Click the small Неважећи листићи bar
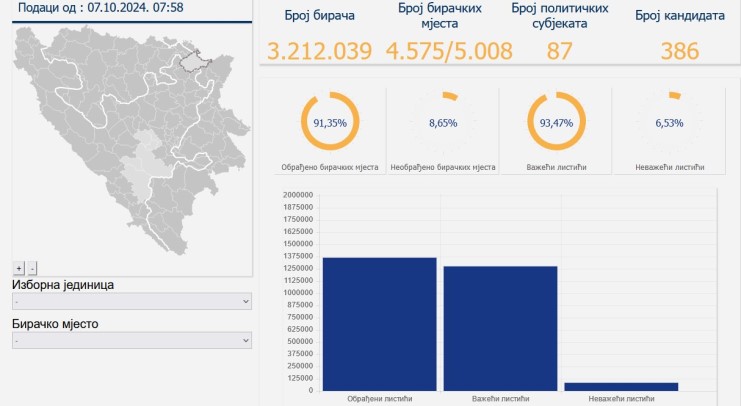741x406 pixels. [620, 386]
